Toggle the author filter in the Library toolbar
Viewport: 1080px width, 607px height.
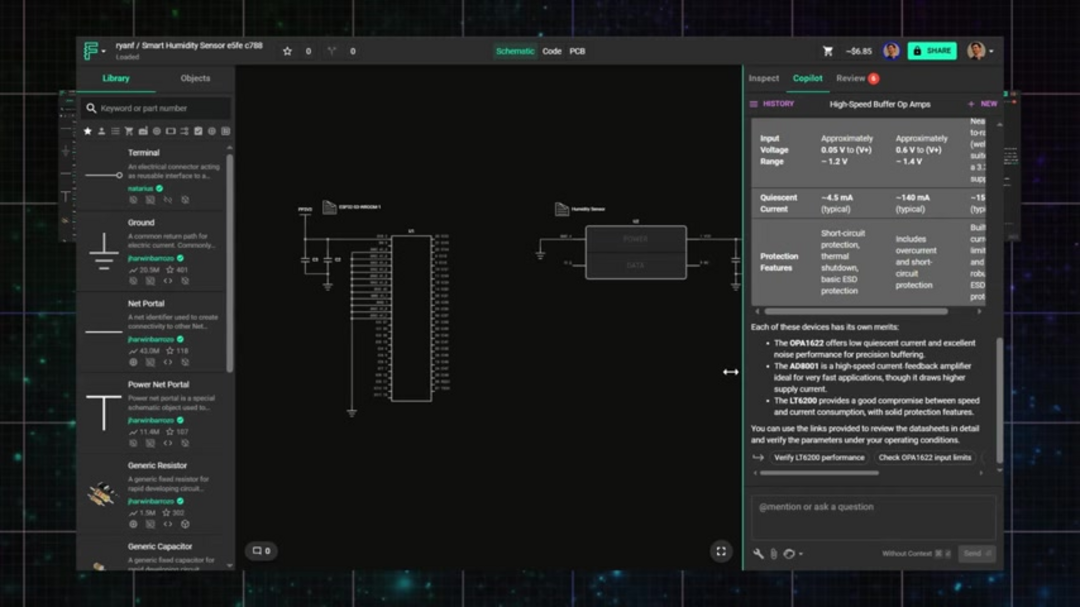pyautogui.click(x=101, y=130)
